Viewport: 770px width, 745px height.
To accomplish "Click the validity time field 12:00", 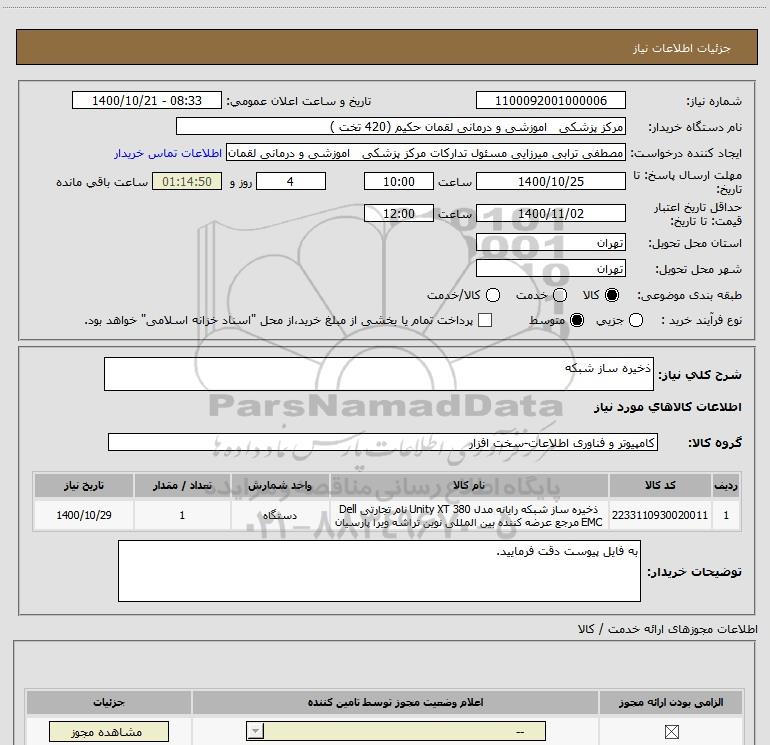I will pyautogui.click(x=399, y=213).
